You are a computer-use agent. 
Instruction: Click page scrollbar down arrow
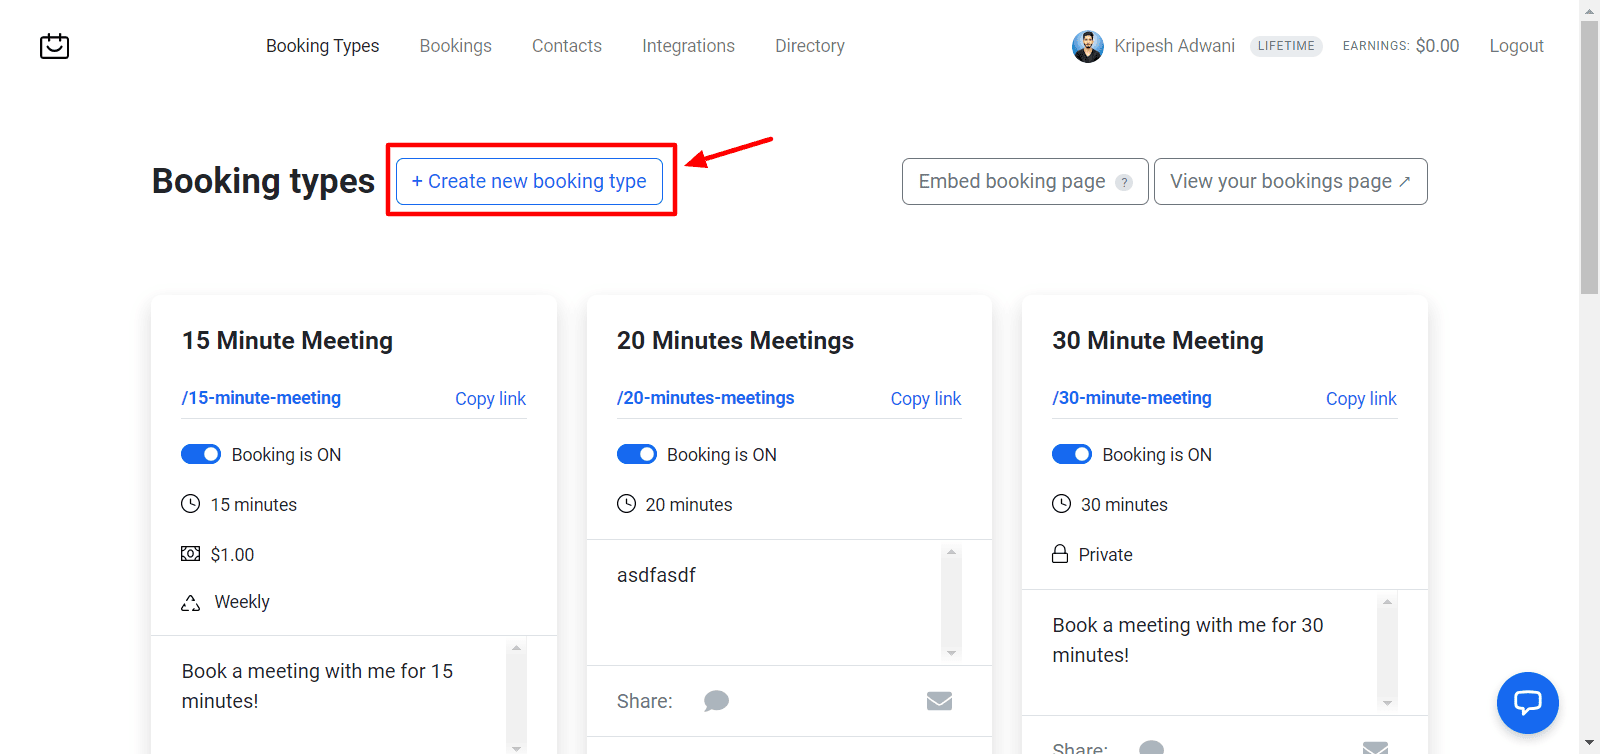pos(1589,743)
